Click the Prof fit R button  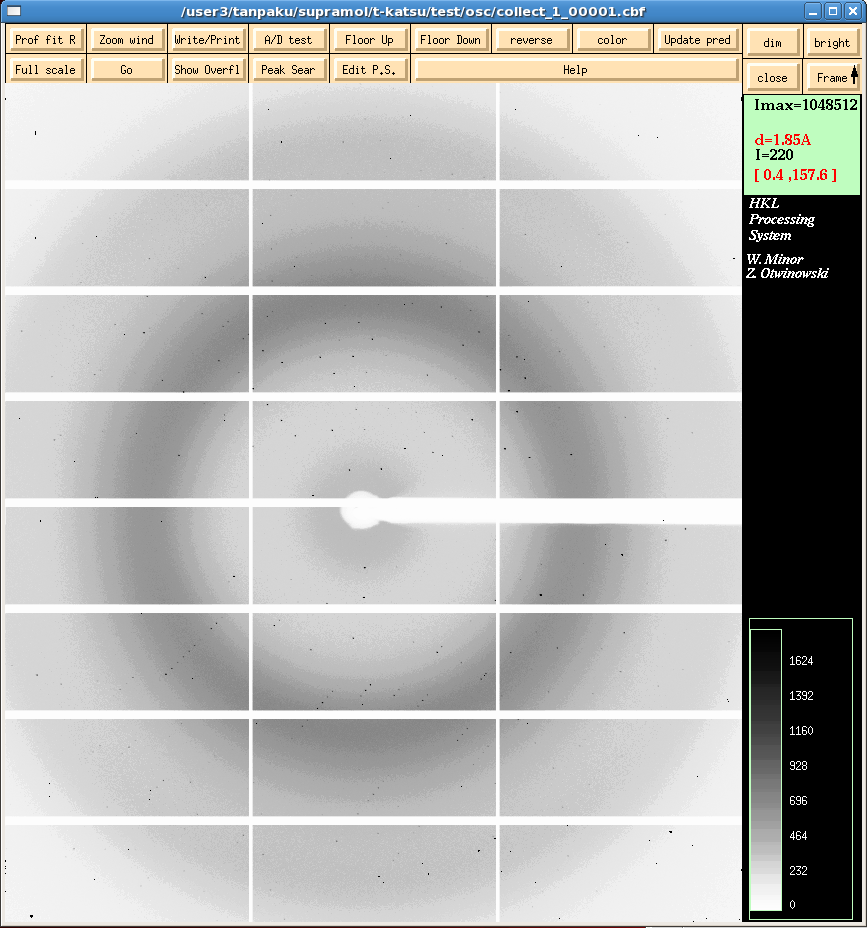click(x=45, y=40)
